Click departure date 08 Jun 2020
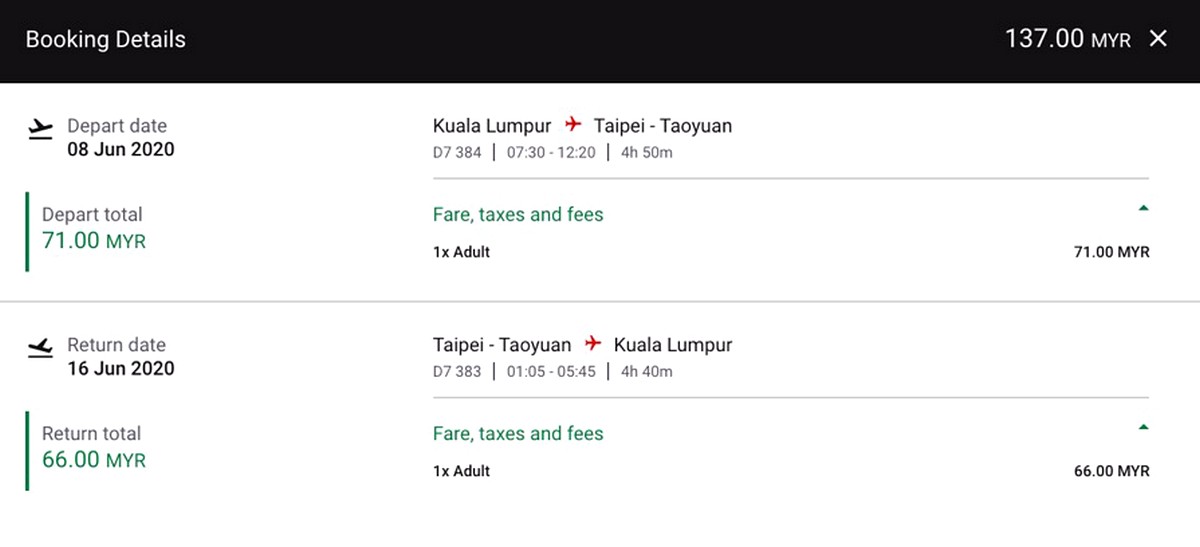 coord(121,149)
